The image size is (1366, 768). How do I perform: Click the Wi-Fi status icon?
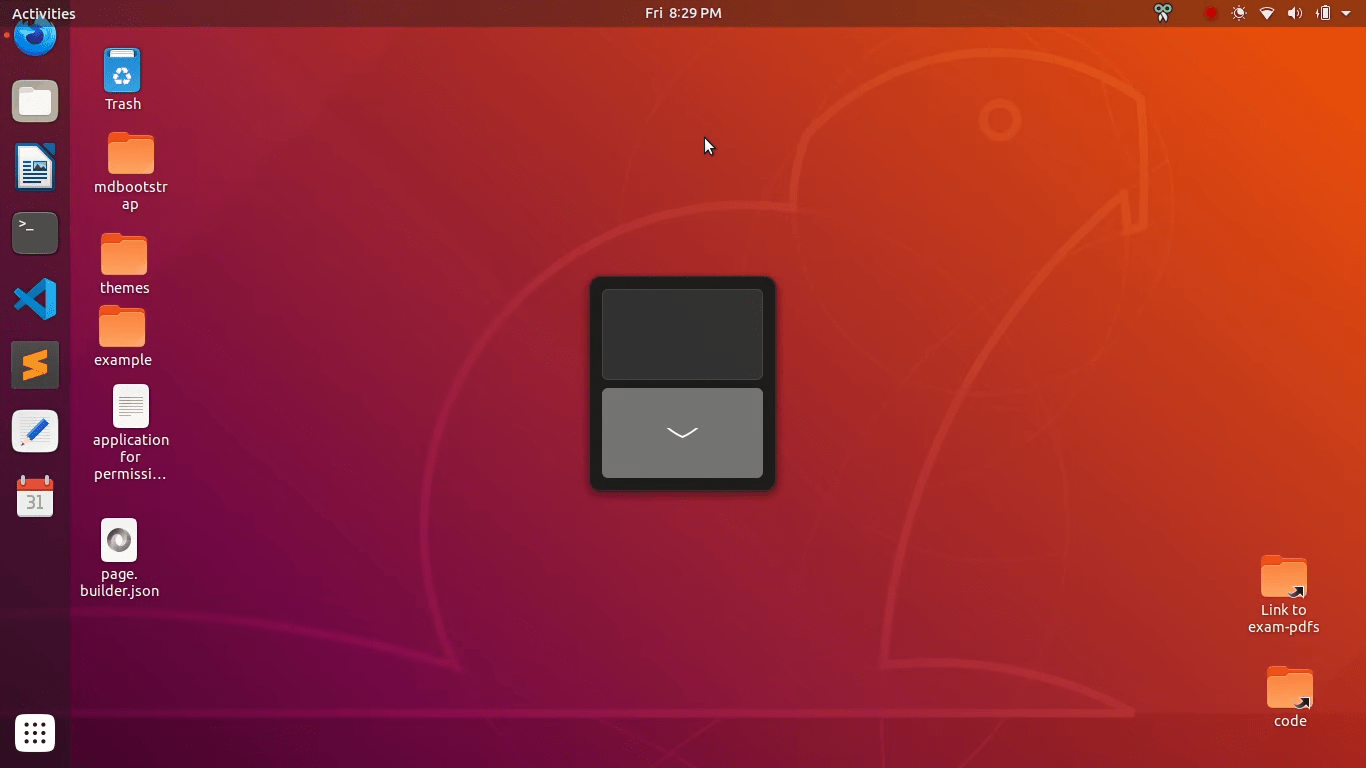tap(1267, 13)
